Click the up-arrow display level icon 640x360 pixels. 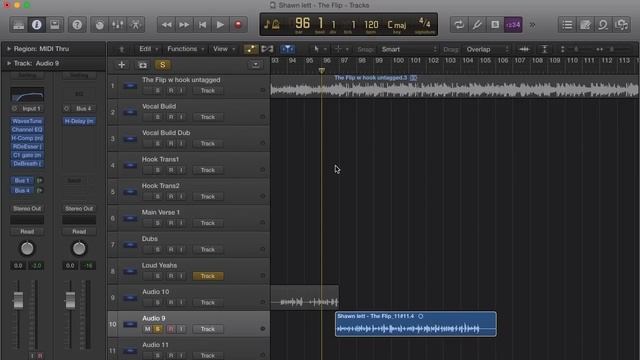[121, 49]
